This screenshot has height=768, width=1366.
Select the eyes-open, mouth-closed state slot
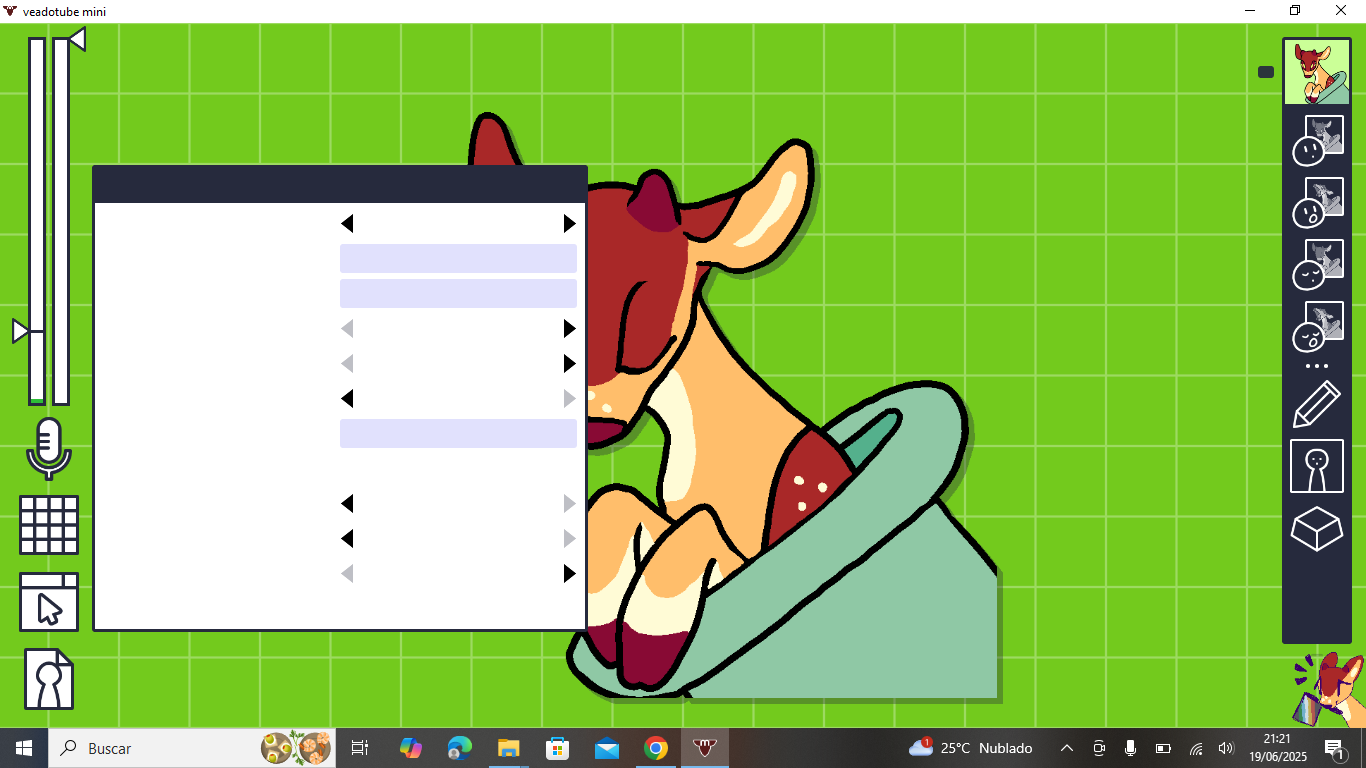pyautogui.click(x=1317, y=141)
